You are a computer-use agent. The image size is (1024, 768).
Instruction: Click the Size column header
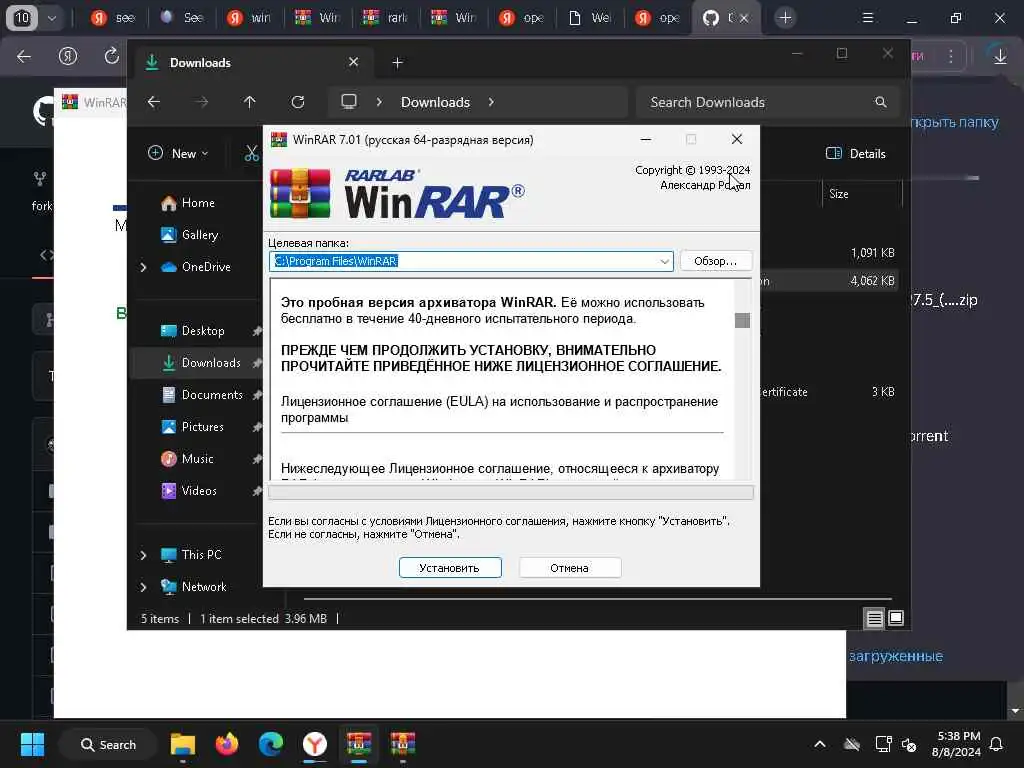click(x=862, y=194)
